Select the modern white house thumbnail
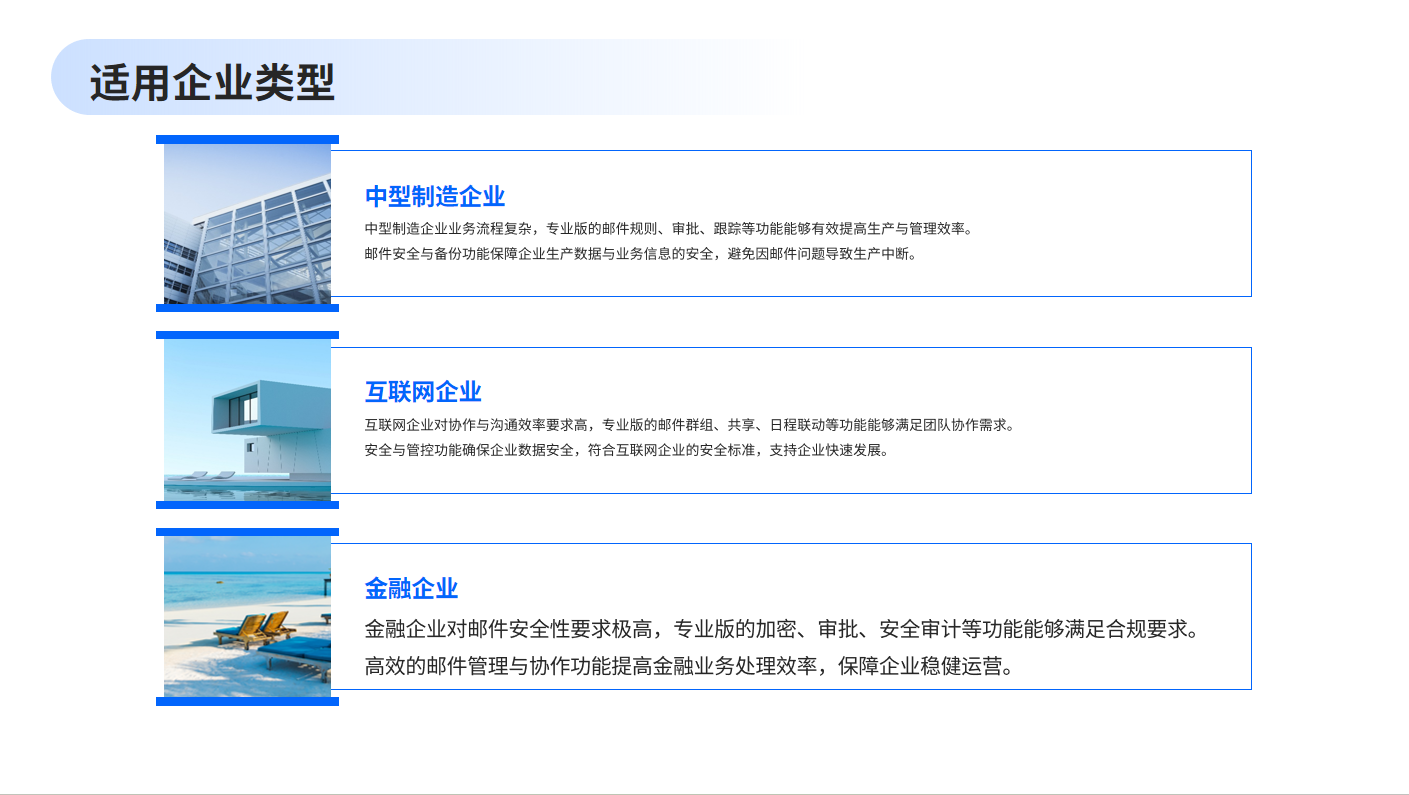 coord(247,420)
